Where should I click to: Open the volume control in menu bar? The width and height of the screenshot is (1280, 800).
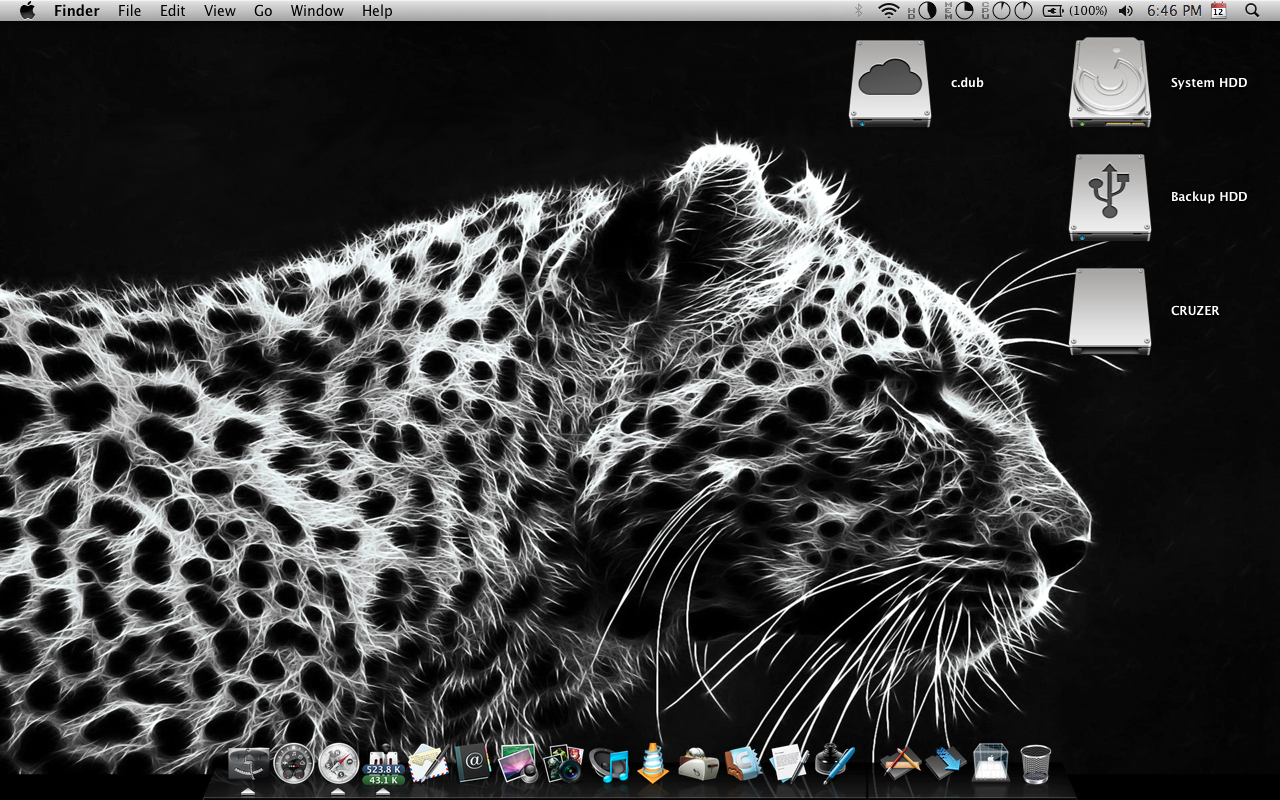click(x=1126, y=11)
